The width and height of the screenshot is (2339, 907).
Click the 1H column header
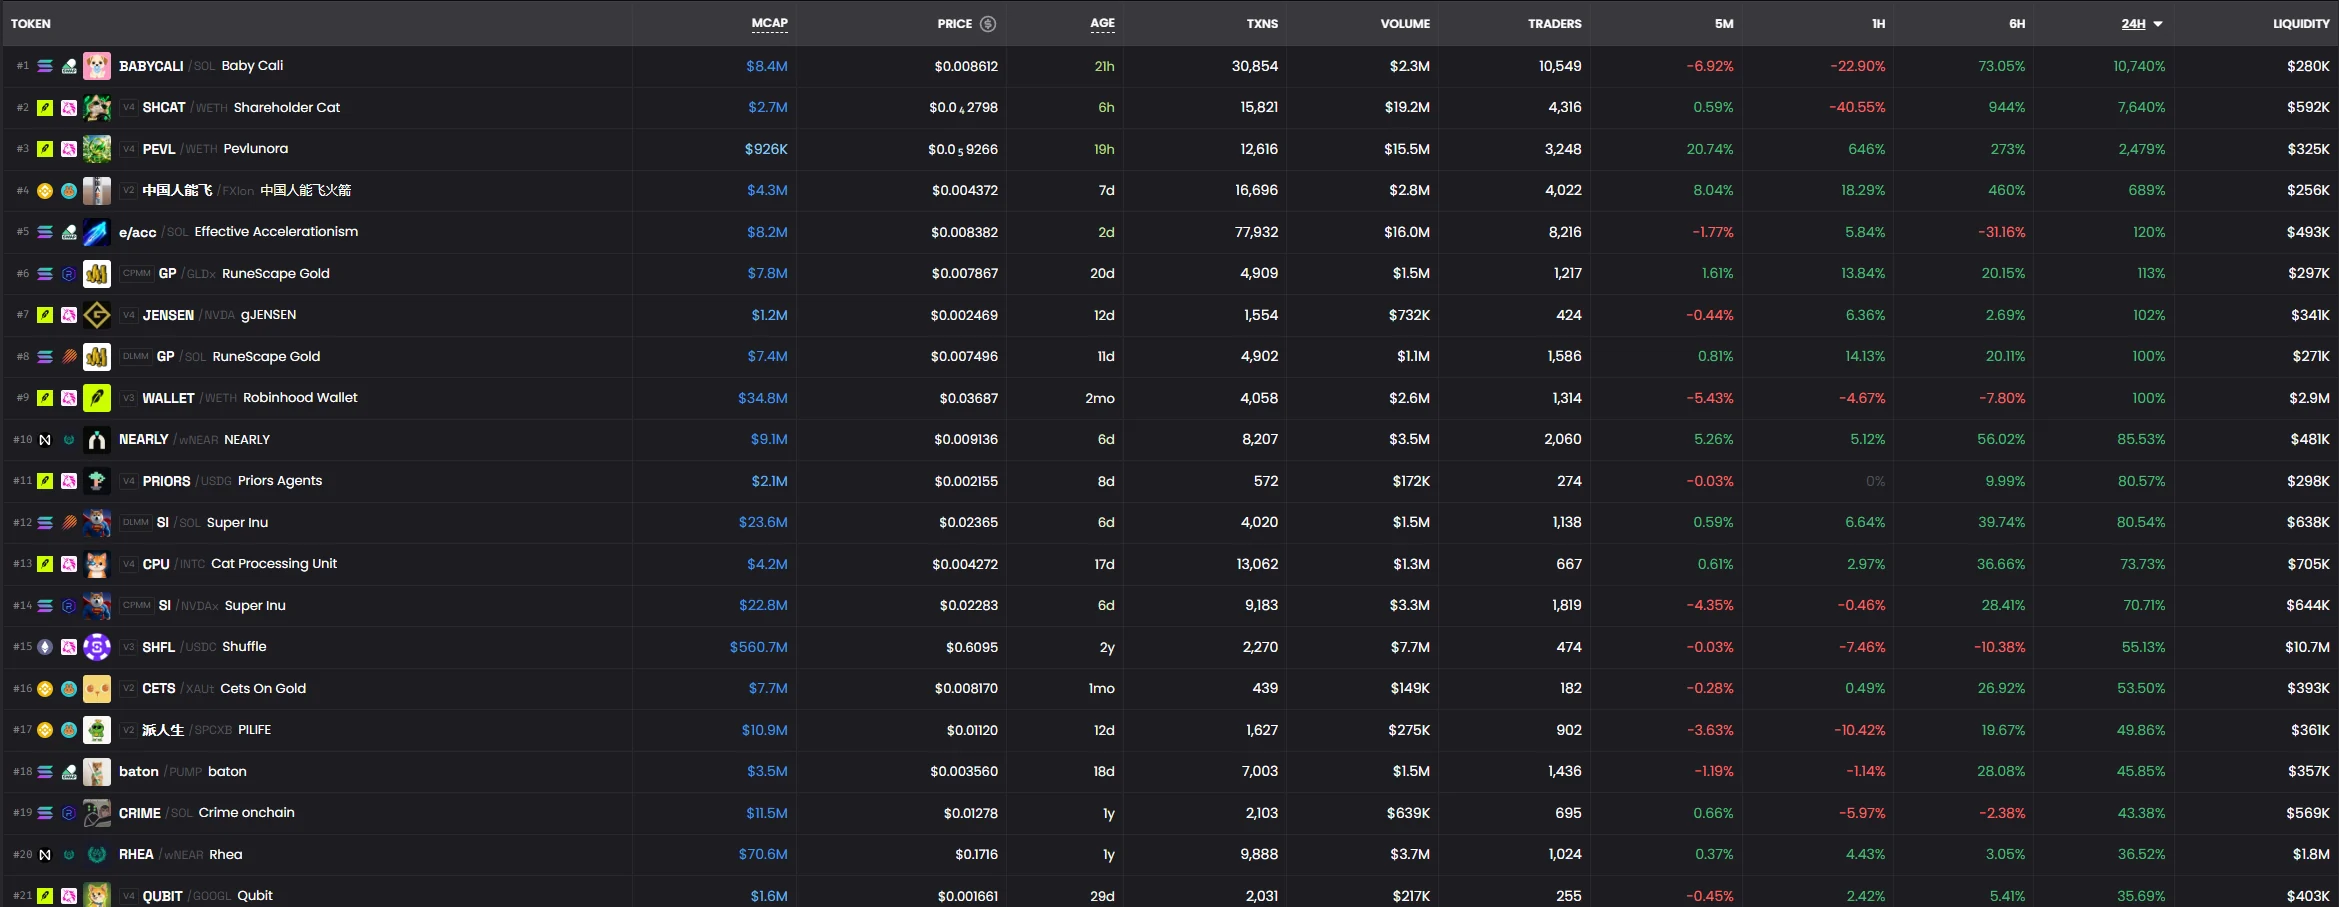tap(1878, 24)
